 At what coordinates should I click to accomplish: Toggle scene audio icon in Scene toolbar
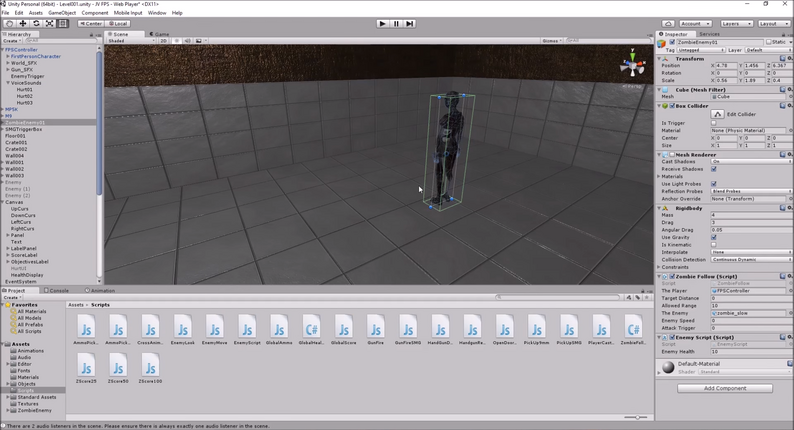[x=187, y=41]
